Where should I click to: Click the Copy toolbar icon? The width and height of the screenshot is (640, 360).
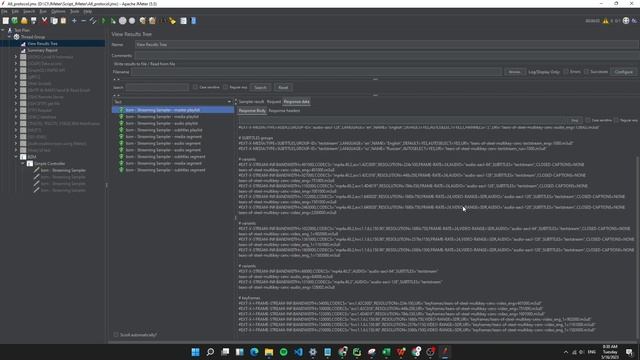(54, 20)
